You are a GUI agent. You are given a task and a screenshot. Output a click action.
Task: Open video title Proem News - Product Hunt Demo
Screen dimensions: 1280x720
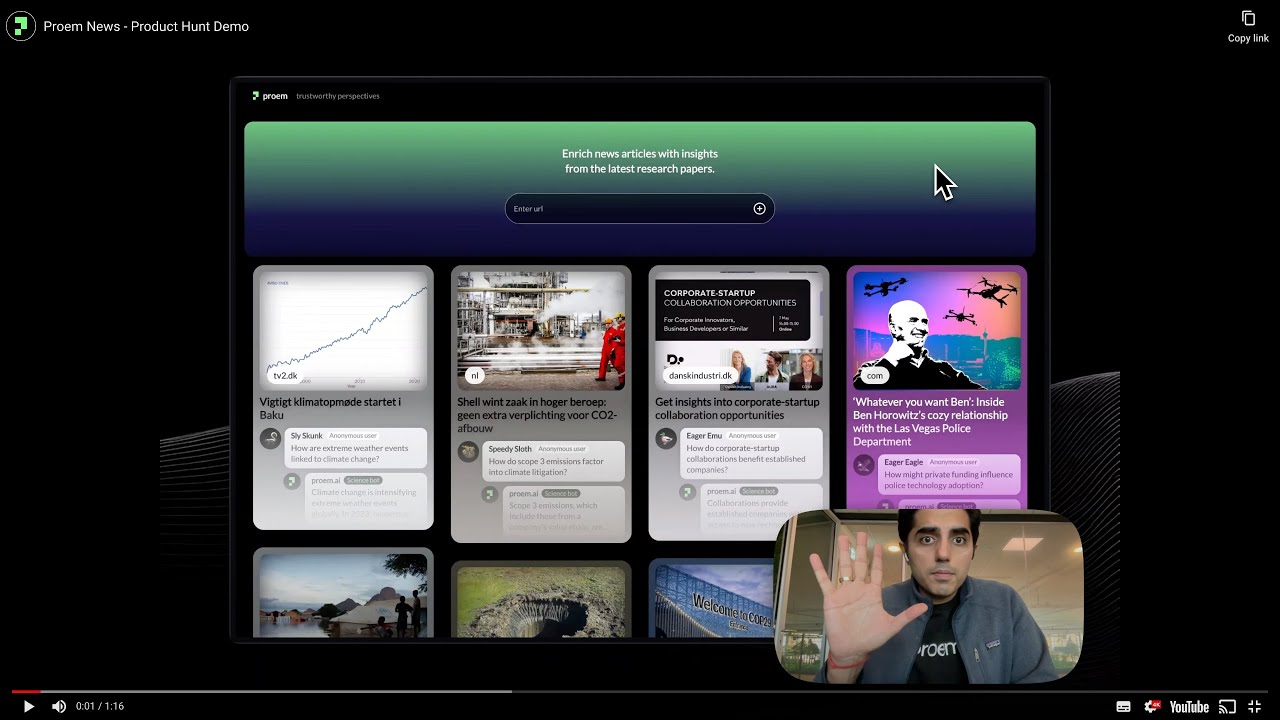(x=146, y=26)
